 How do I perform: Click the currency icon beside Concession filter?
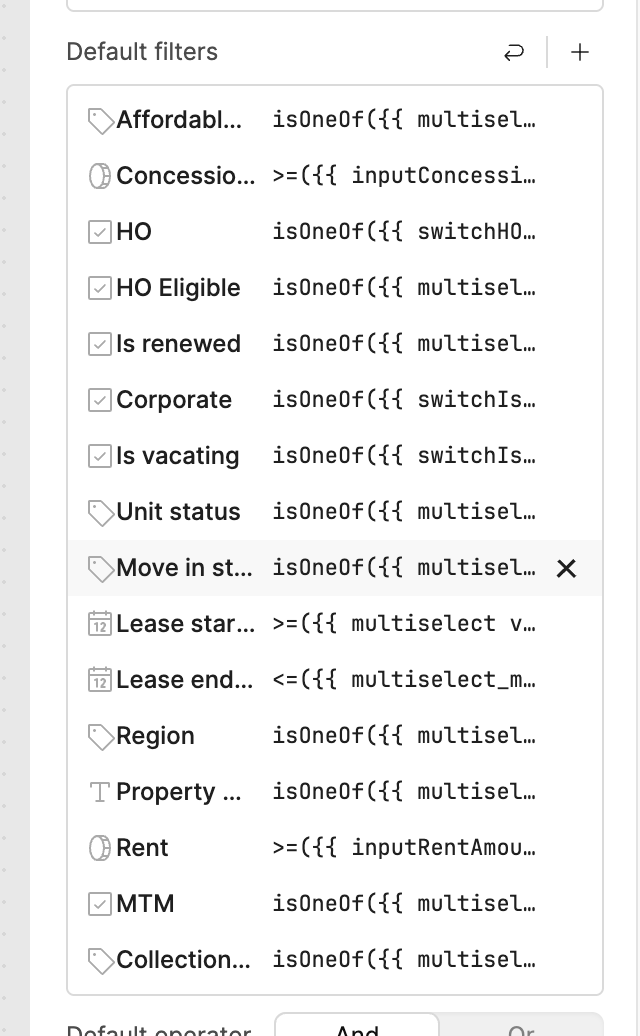(x=100, y=176)
